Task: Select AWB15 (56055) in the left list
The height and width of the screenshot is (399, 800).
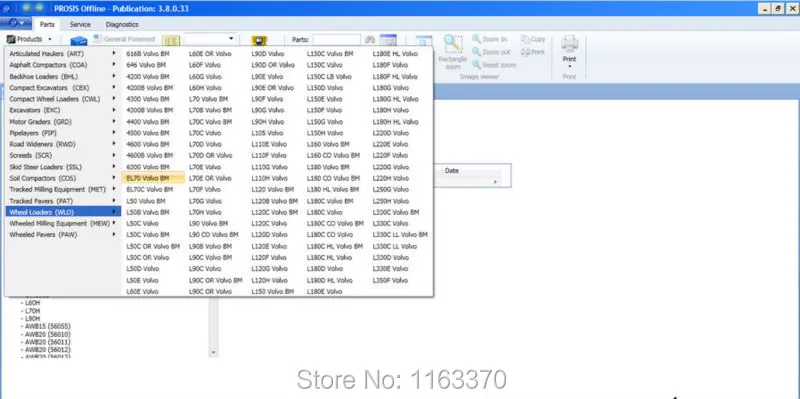Action: click(x=47, y=326)
